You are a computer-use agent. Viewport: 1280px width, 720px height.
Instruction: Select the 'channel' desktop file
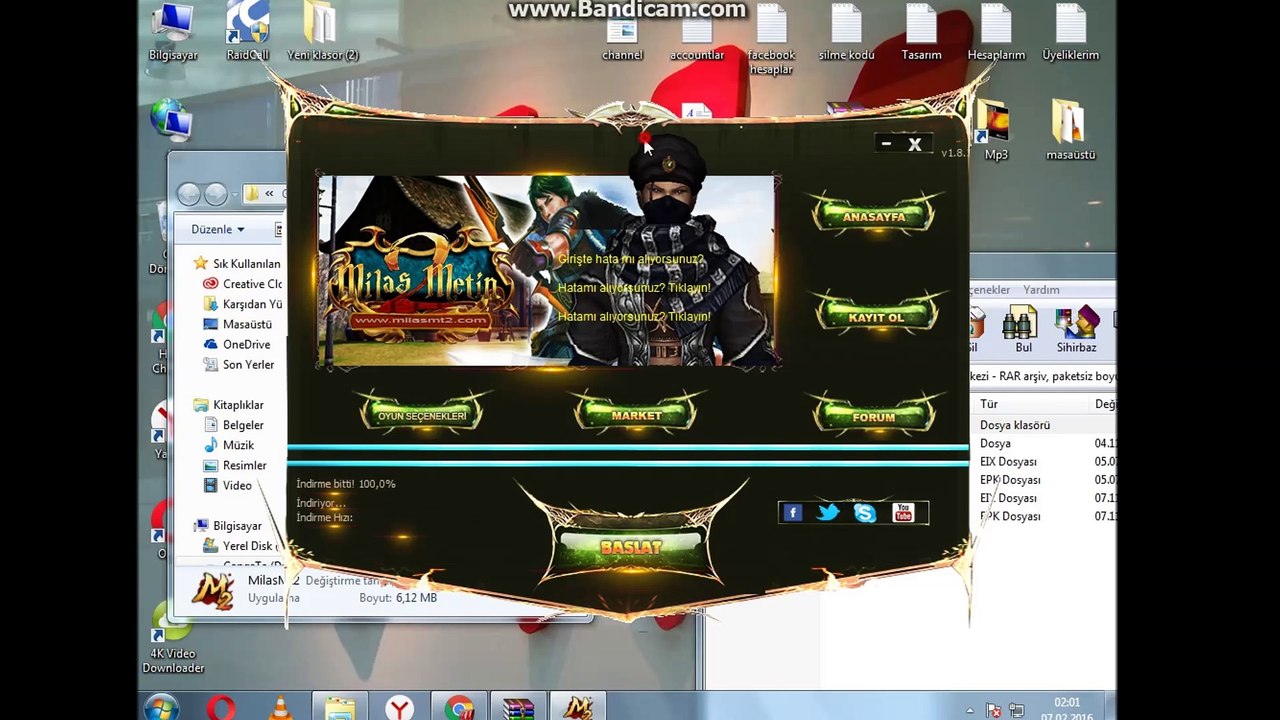click(622, 33)
